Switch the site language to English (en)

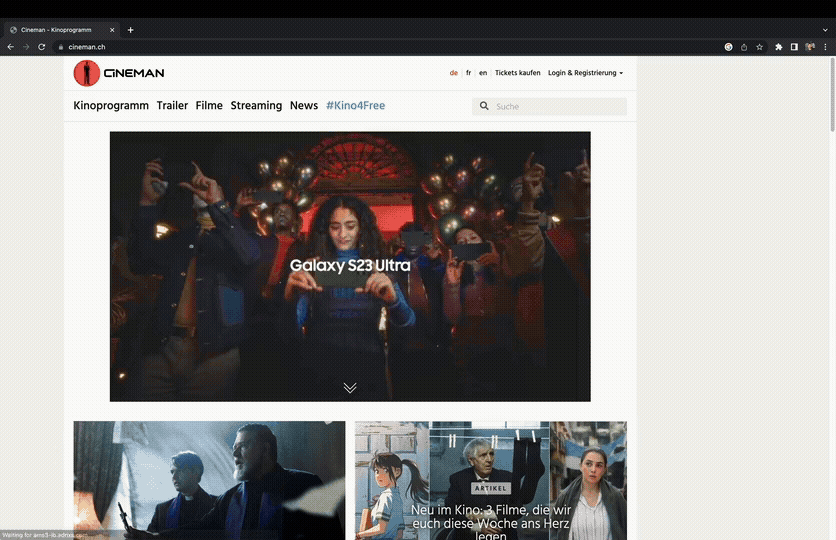pyautogui.click(x=483, y=73)
